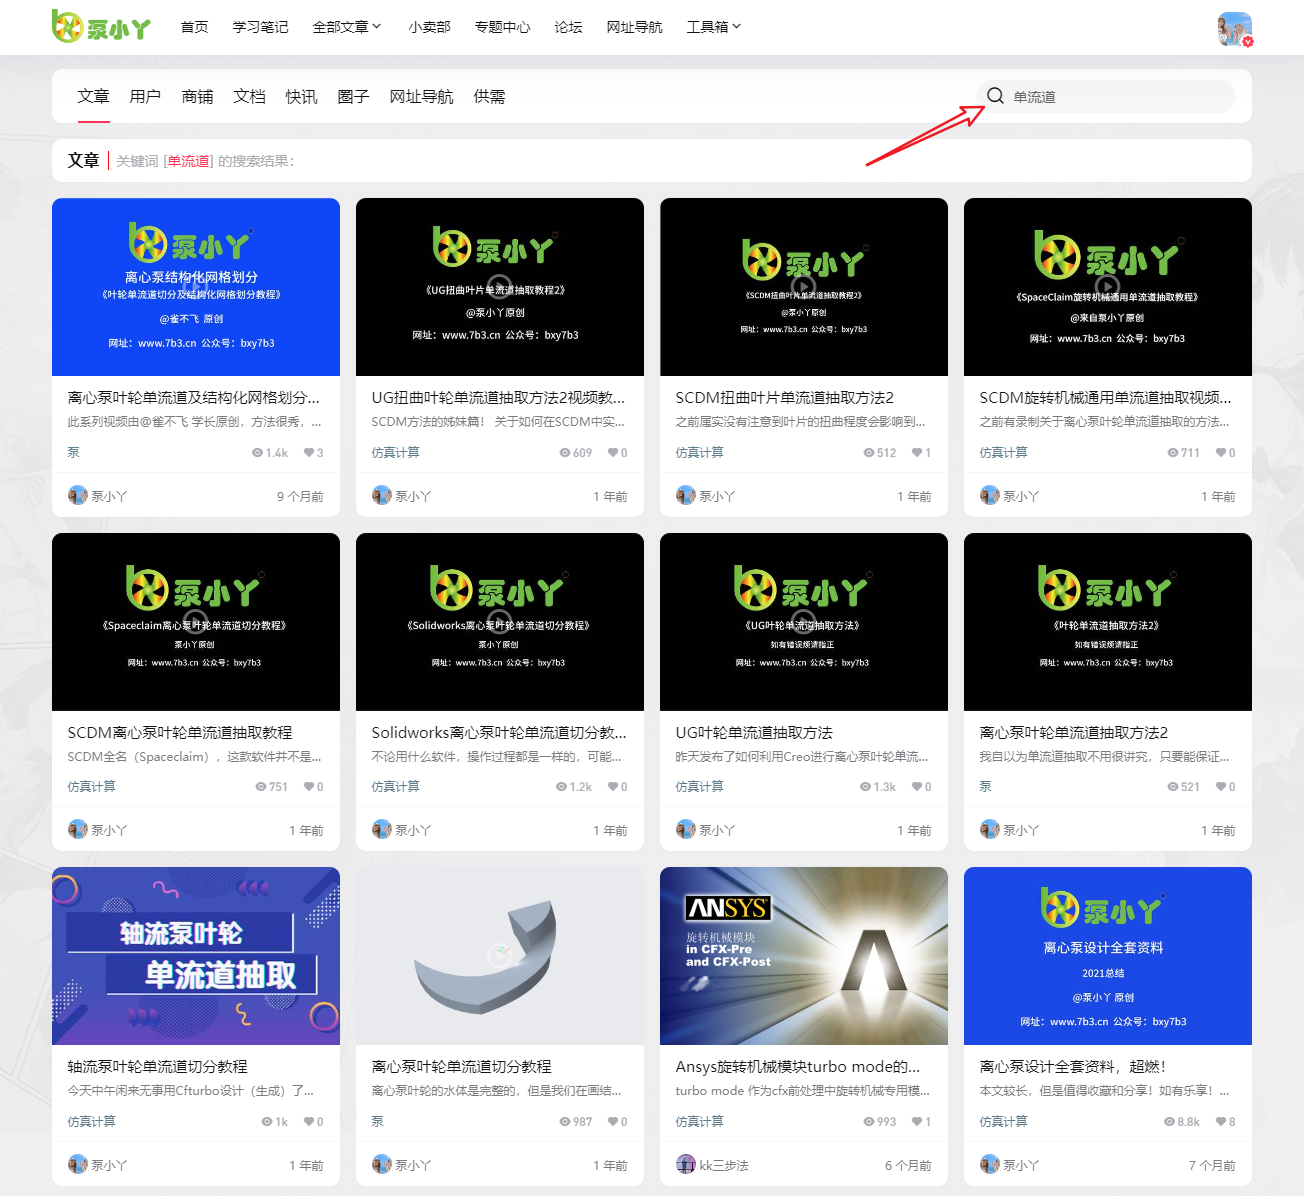Open the blue 离心泵结构化网格划分 thumbnail
1304x1196 pixels.
tap(196, 287)
